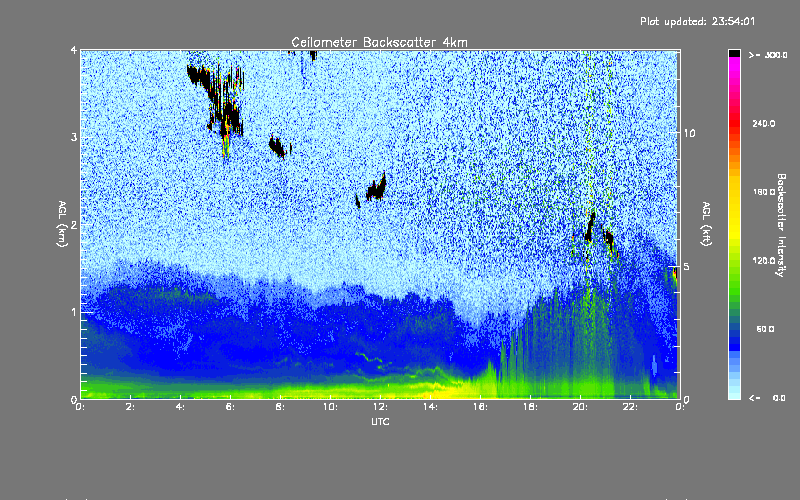
Task: Click the '6:' UTC tick label
Action: point(230,407)
